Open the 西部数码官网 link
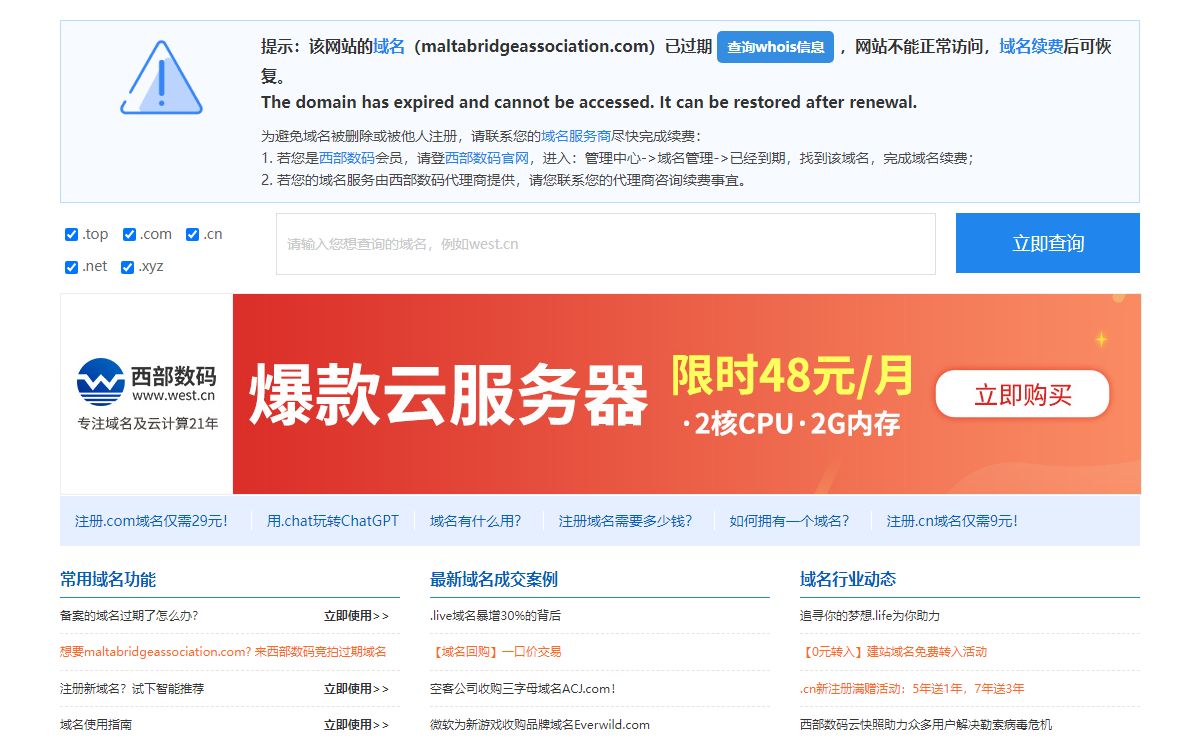Viewport: 1200px width, 740px height. [x=487, y=158]
